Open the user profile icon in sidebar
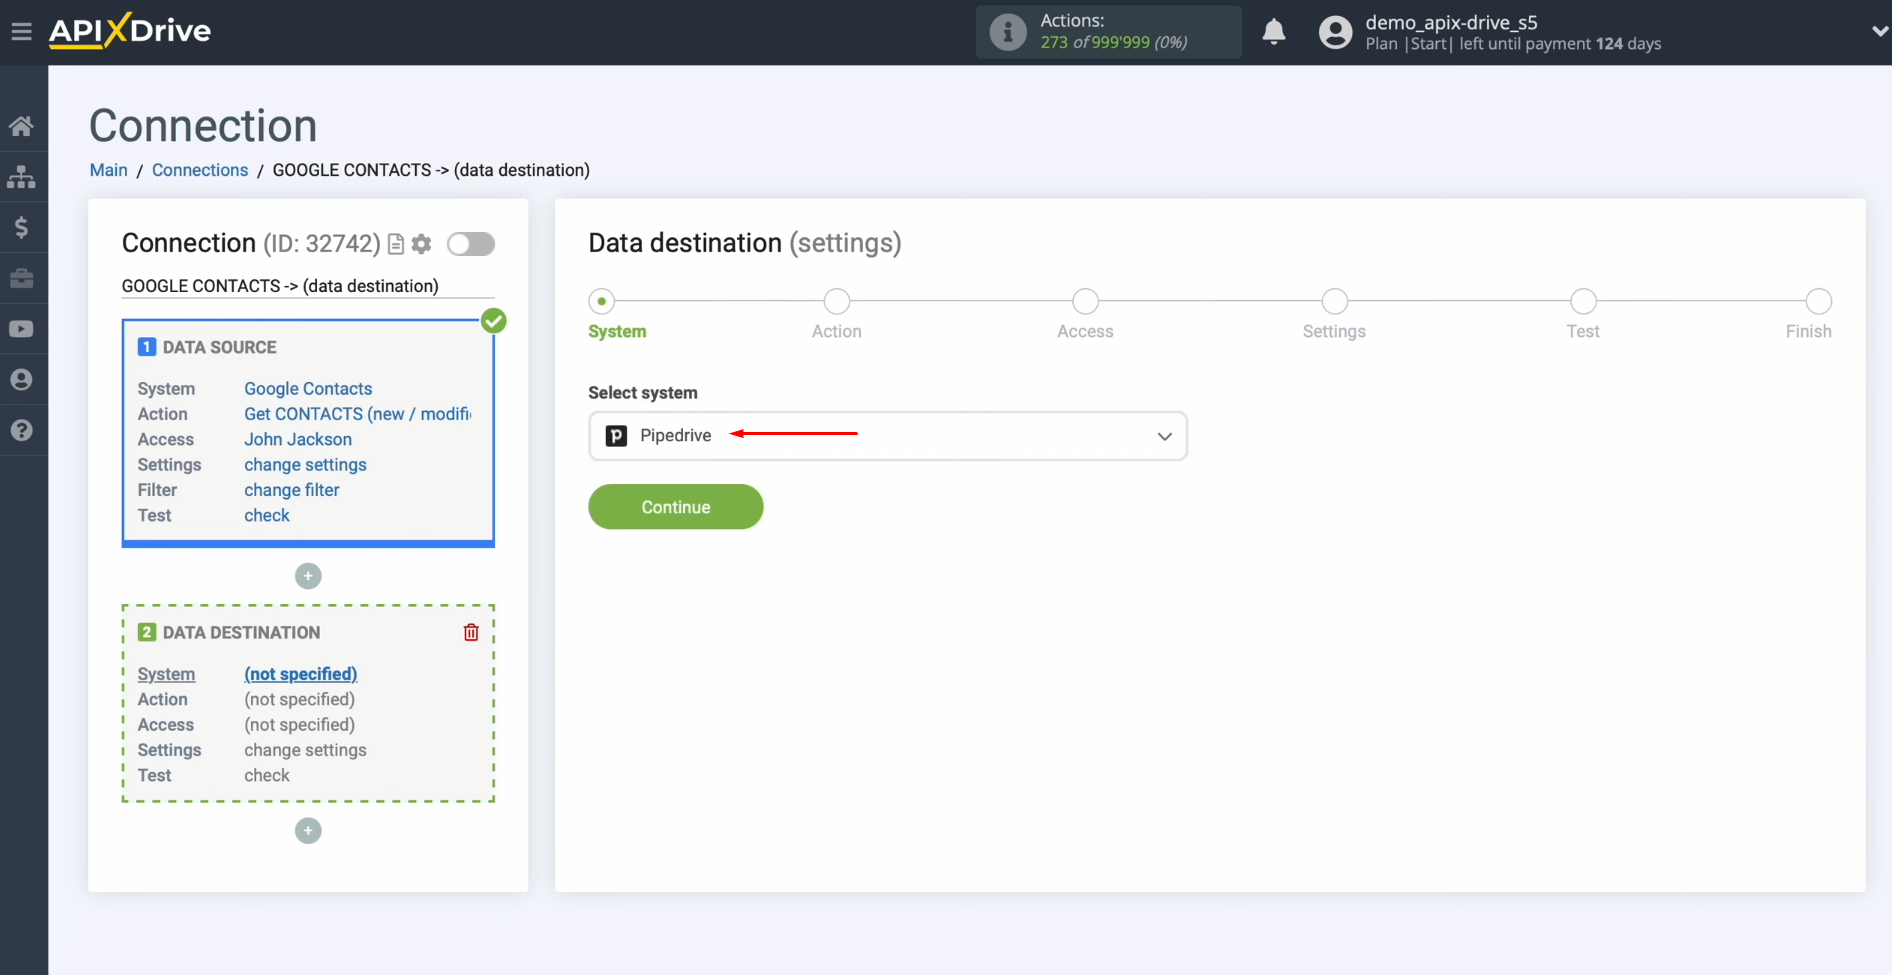 pyautogui.click(x=22, y=379)
